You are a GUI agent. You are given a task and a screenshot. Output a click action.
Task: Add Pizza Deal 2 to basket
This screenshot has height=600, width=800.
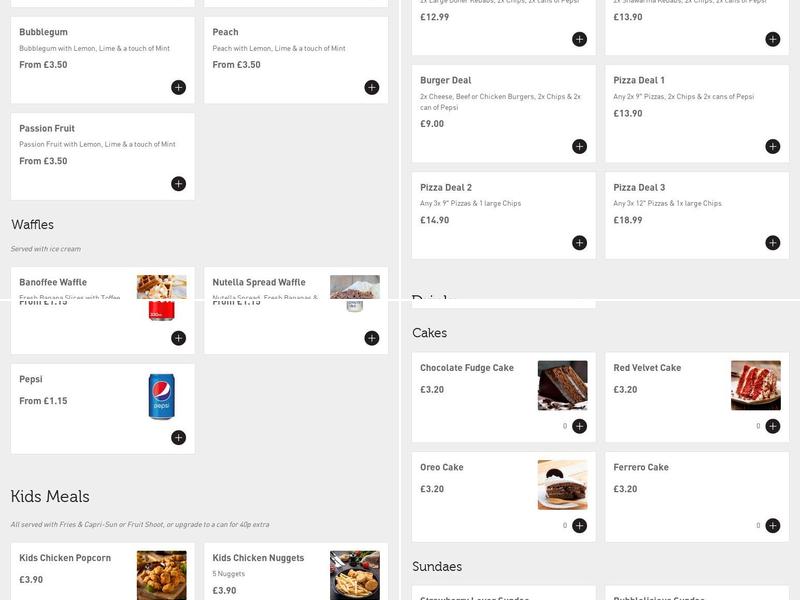pos(579,243)
